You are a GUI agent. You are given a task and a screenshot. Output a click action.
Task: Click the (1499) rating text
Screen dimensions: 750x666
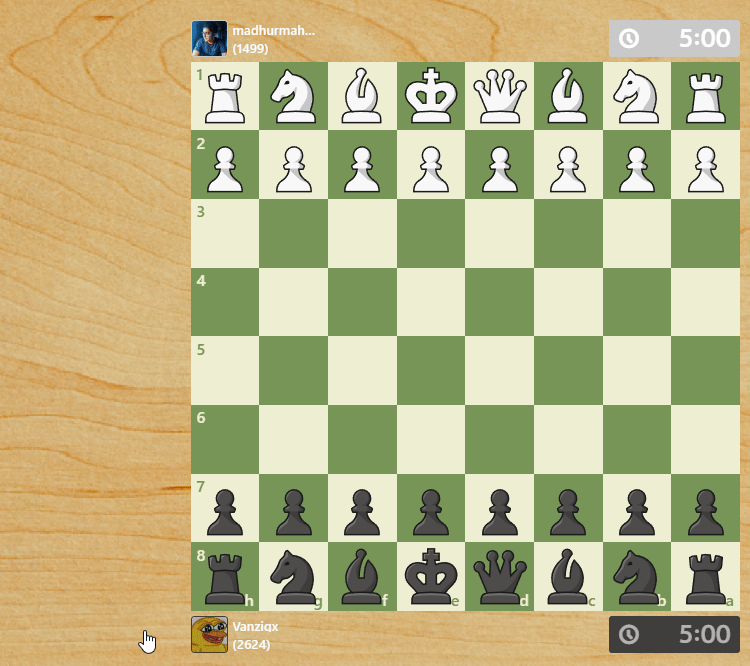point(250,49)
